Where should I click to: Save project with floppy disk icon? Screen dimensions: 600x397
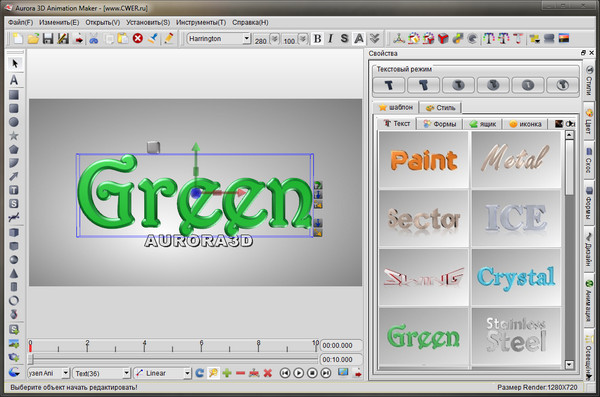pos(48,38)
